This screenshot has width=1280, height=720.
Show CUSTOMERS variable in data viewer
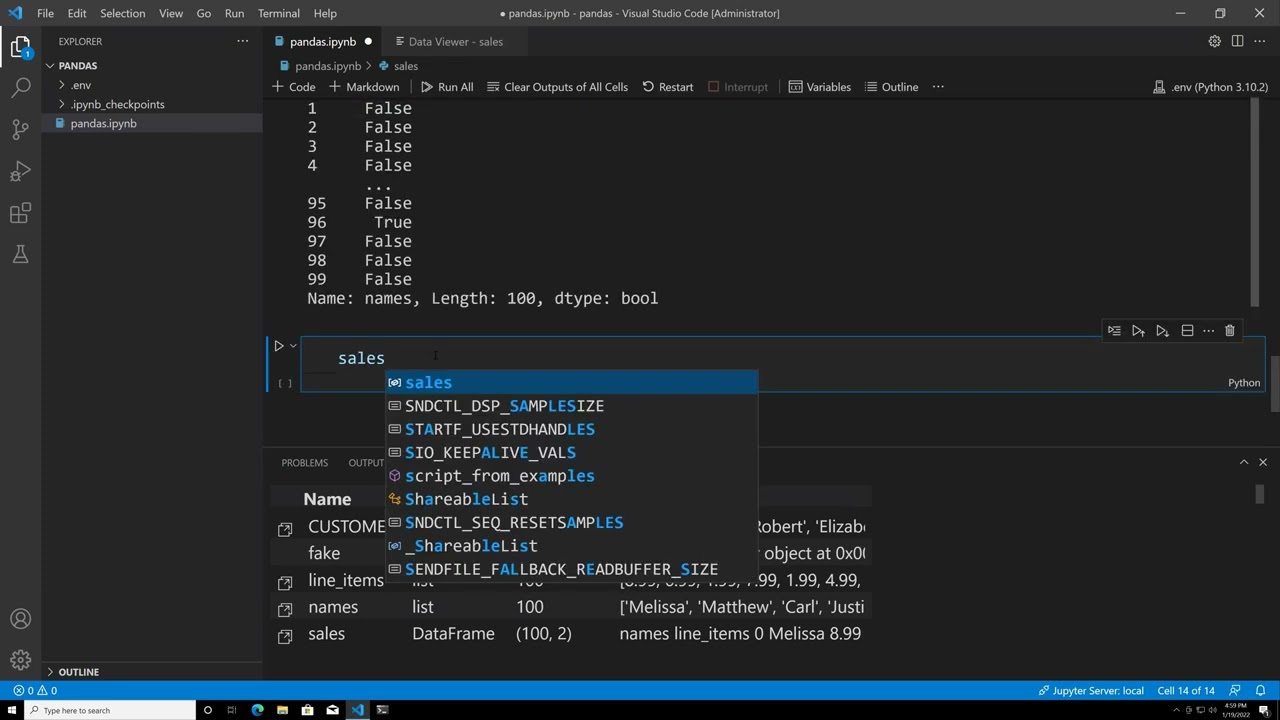pos(285,527)
